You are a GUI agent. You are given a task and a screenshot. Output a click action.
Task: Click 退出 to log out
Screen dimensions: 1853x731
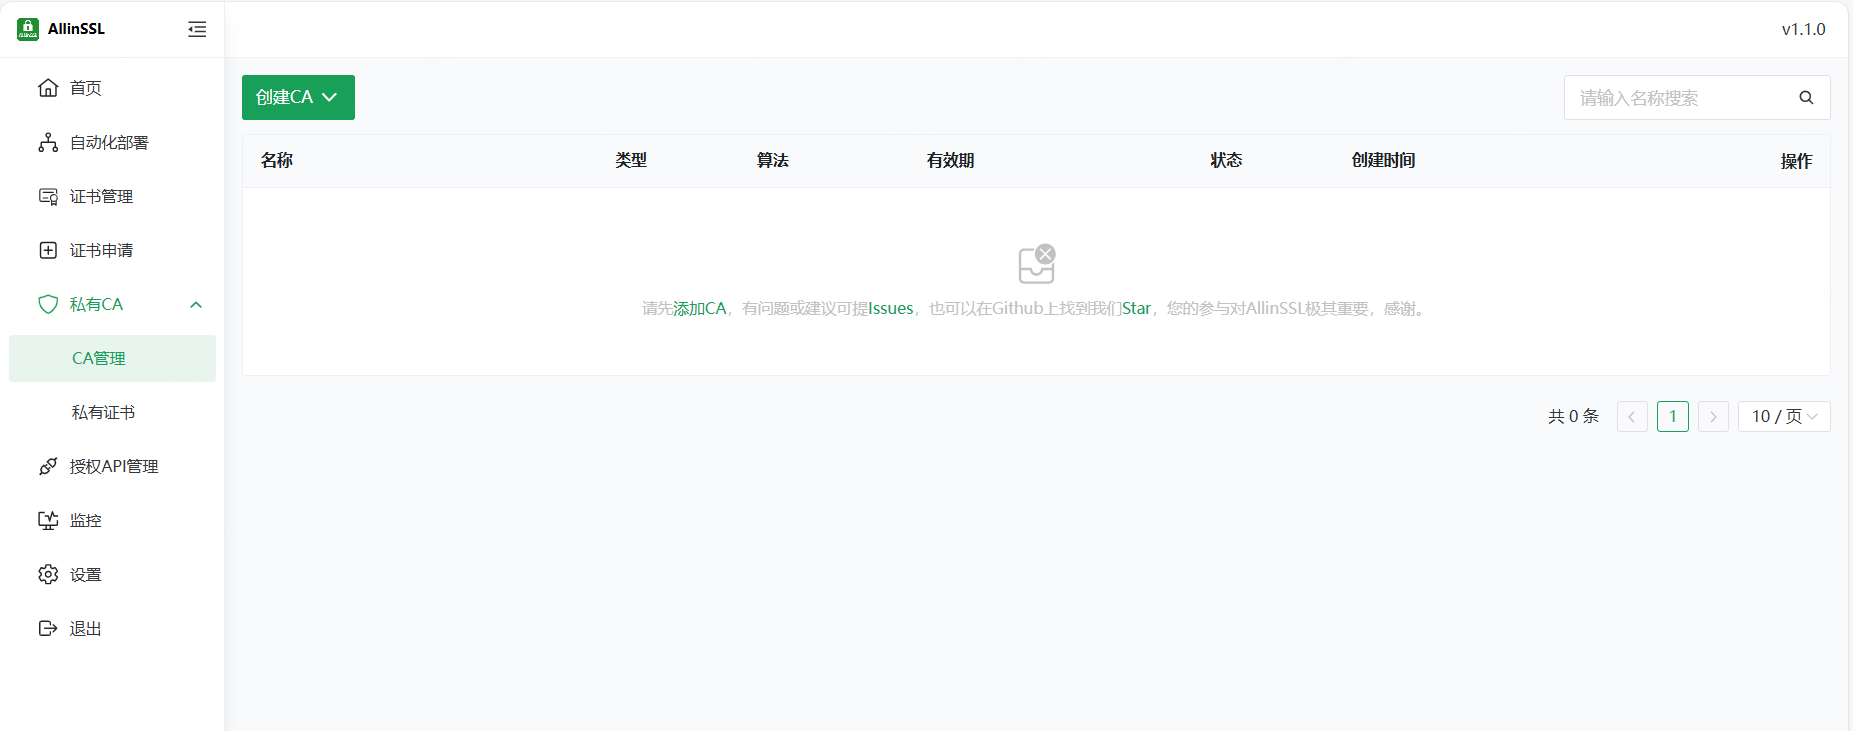[x=112, y=628]
